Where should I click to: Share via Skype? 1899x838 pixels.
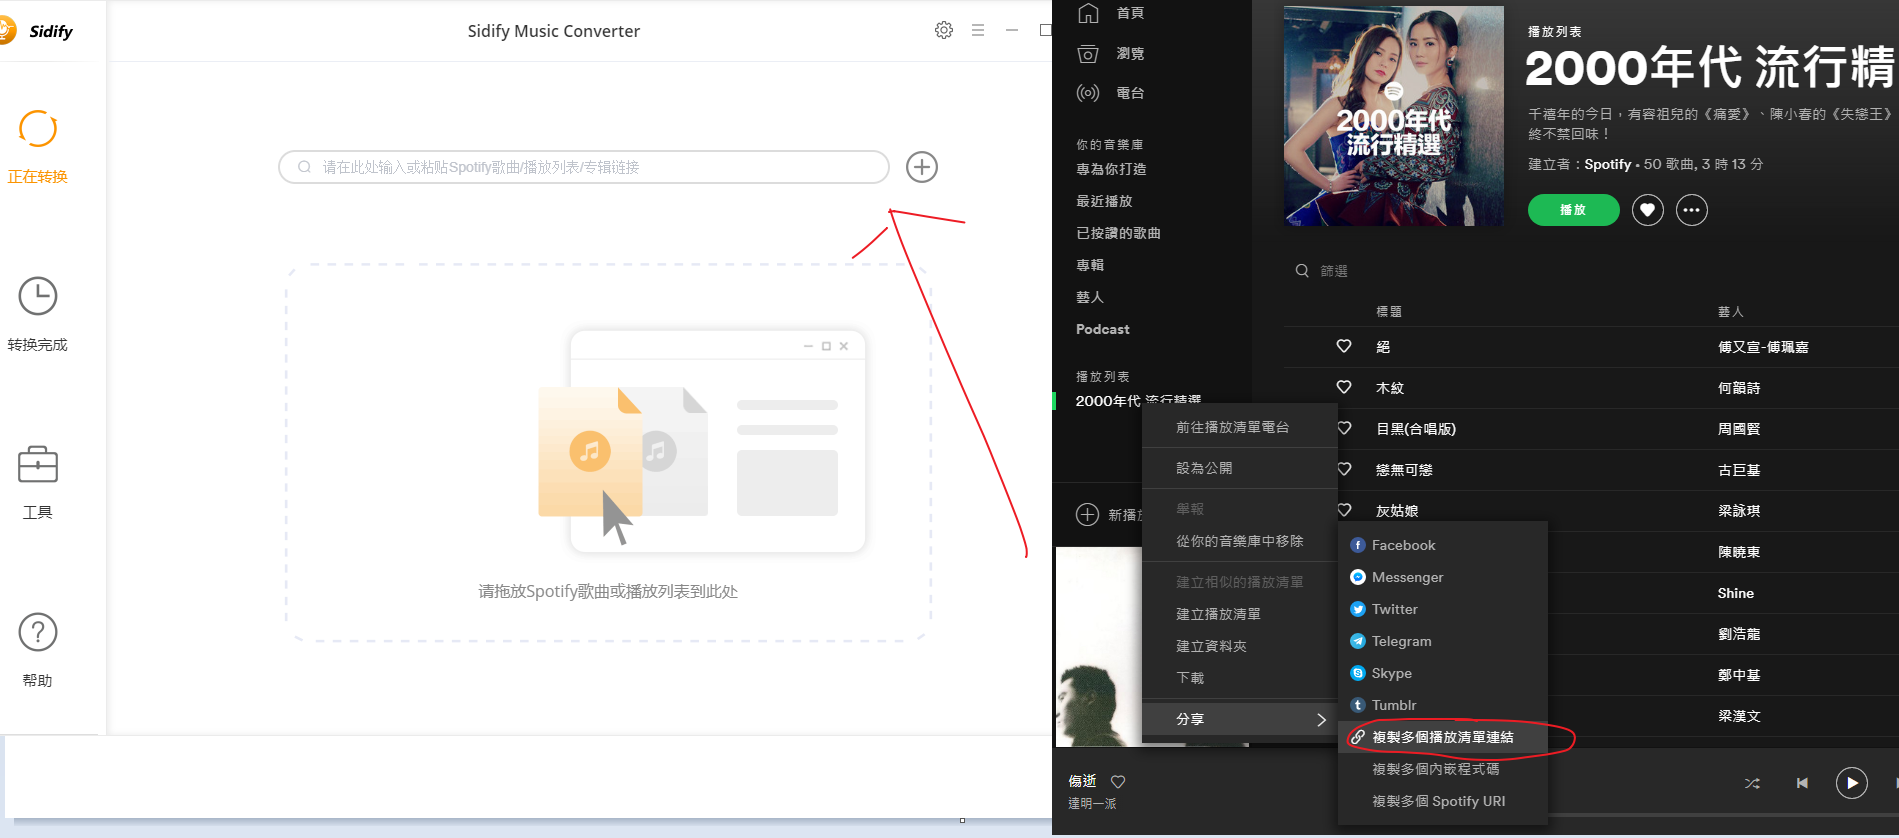click(1443, 673)
